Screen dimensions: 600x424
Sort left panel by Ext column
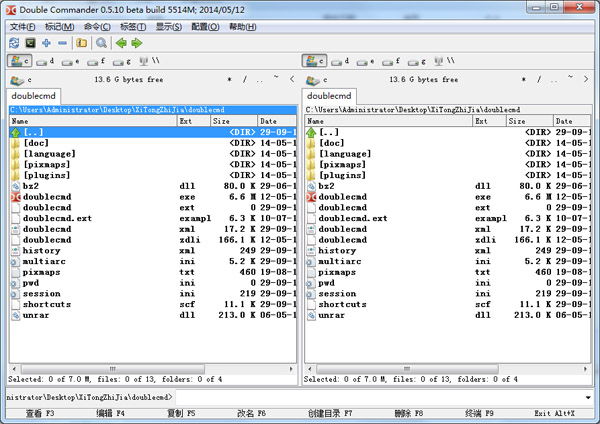(x=194, y=121)
